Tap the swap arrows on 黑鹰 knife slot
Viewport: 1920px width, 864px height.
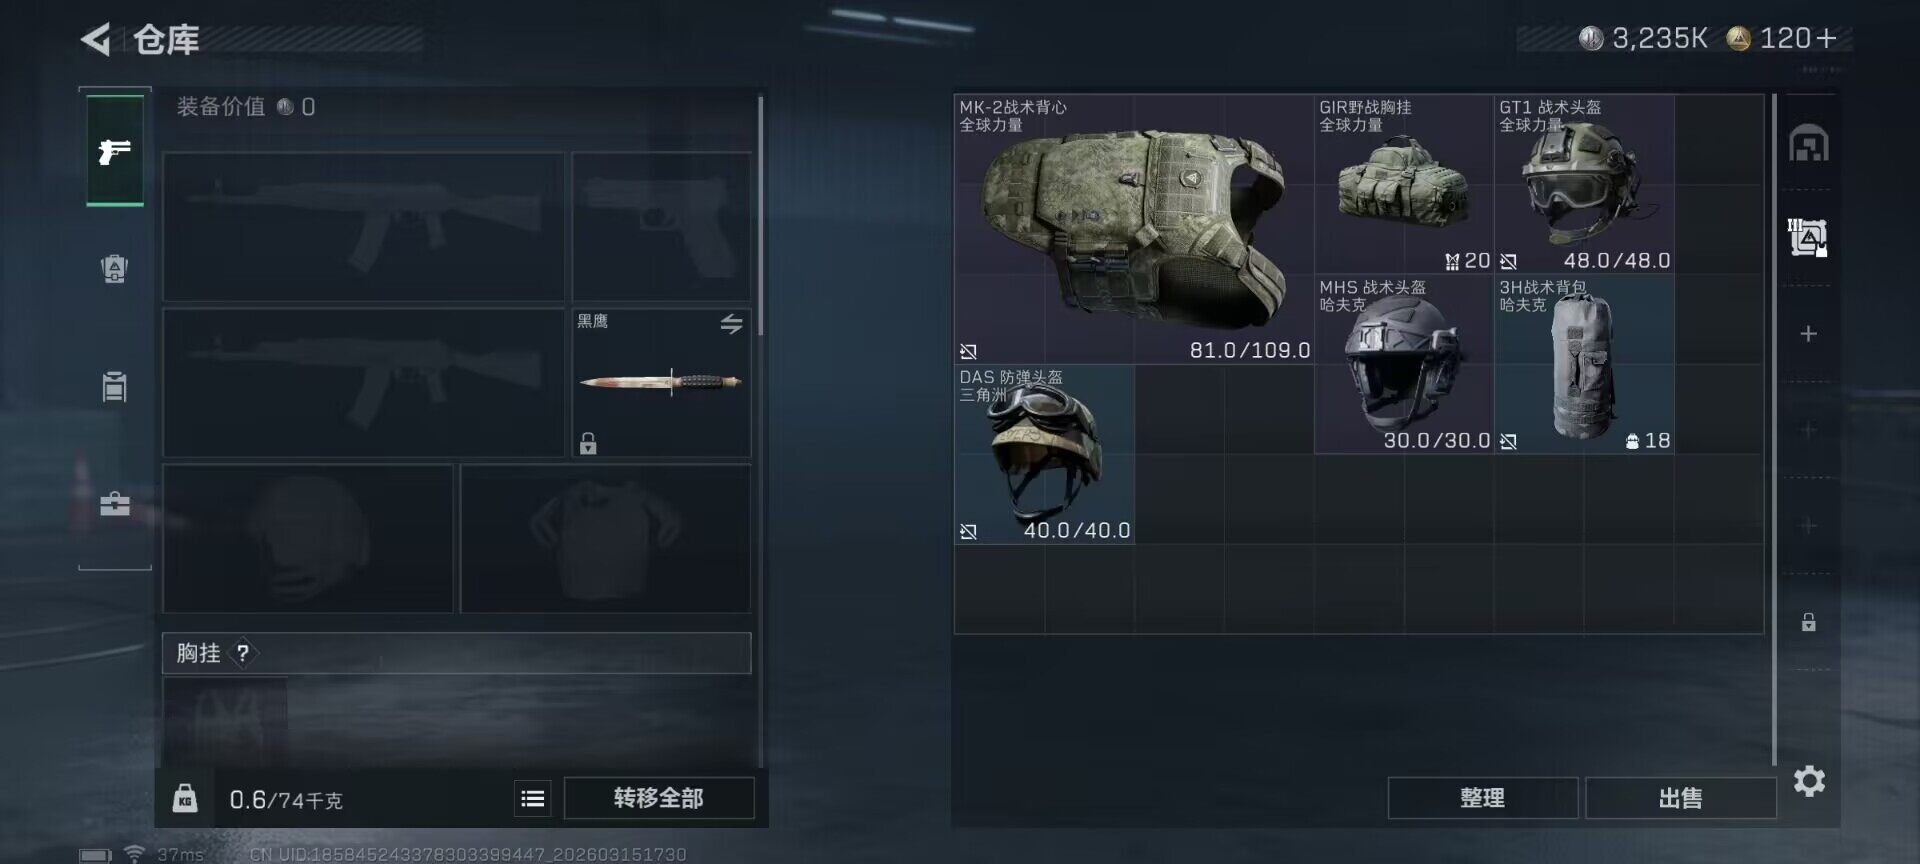pyautogui.click(x=731, y=324)
